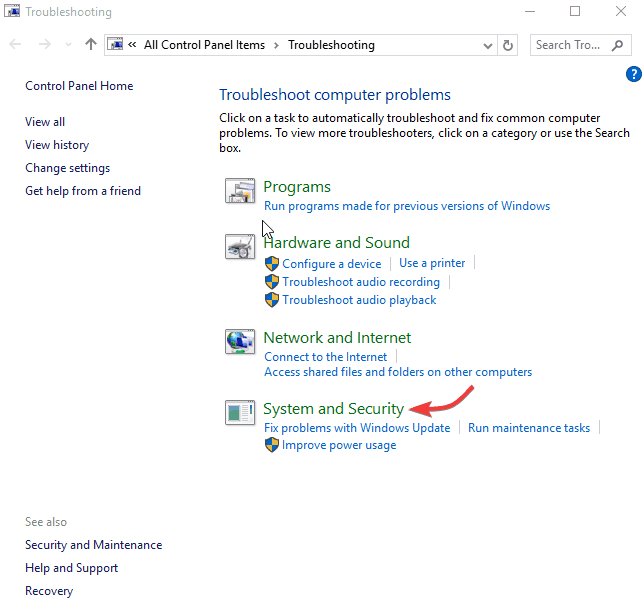Launch Fix problems with Windows Update
This screenshot has width=642, height=603.
pyautogui.click(x=357, y=428)
